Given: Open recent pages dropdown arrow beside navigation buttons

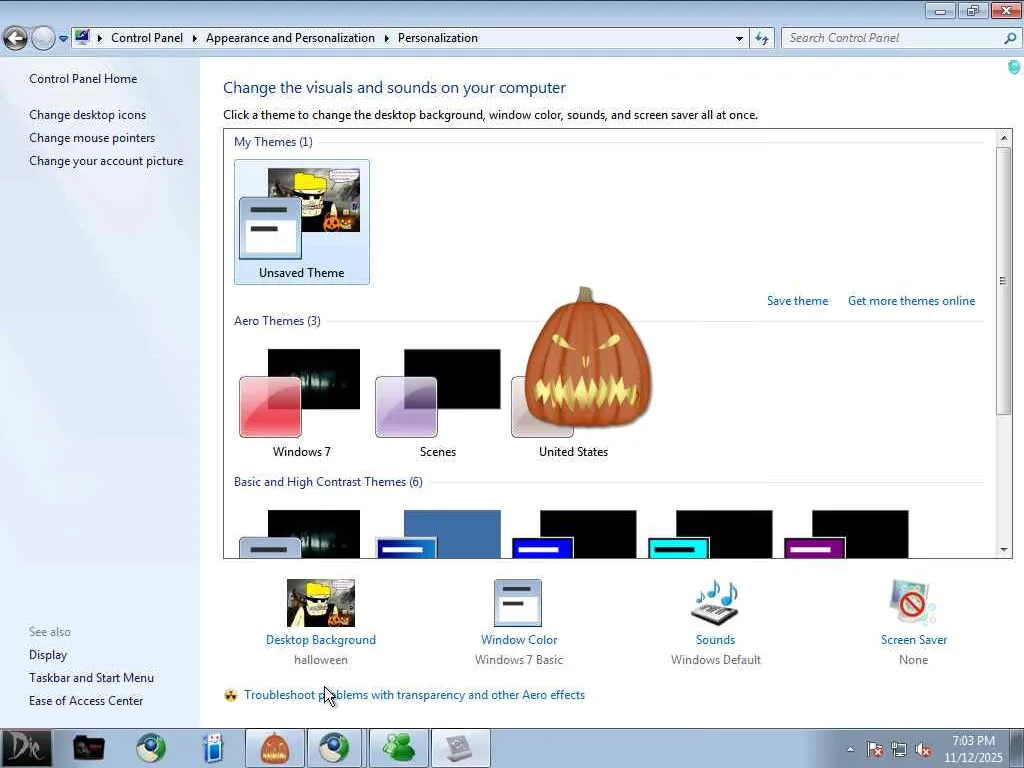Looking at the screenshot, I should point(63,39).
